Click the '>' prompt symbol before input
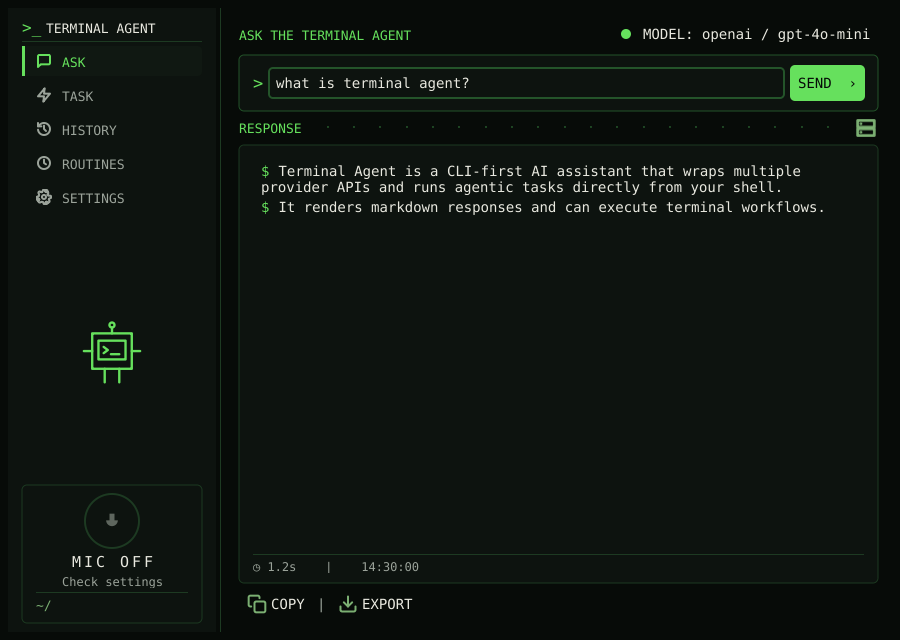This screenshot has height=640, width=900. tap(258, 84)
